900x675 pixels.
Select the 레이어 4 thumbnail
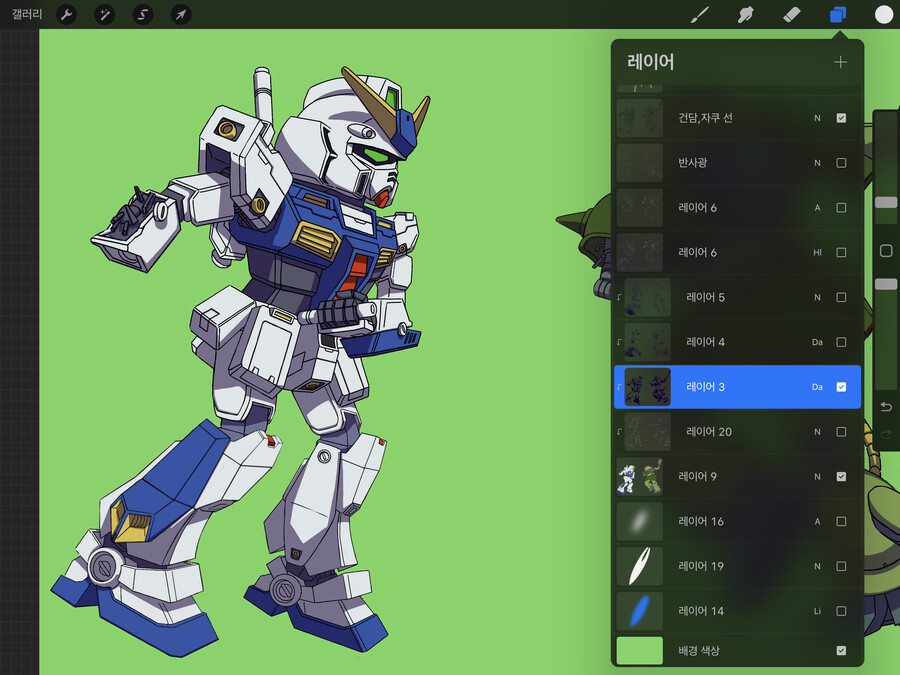pyautogui.click(x=647, y=342)
